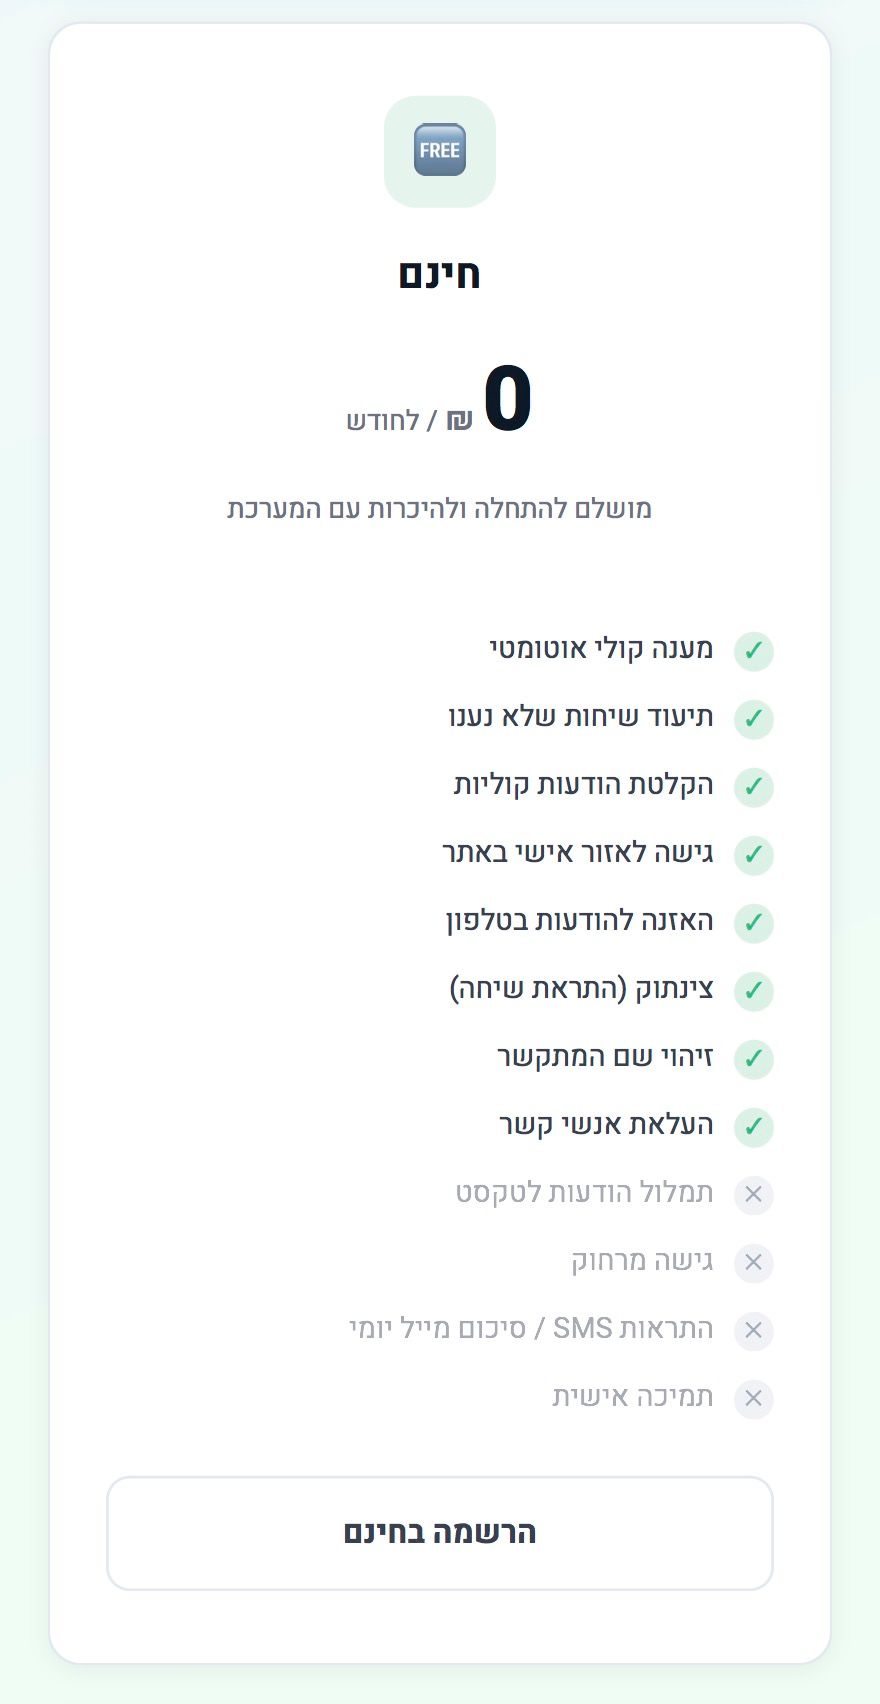The image size is (880, 1704).
Task: Click the checkmark beside הקלטת הודעות קוליות
Action: [x=753, y=787]
